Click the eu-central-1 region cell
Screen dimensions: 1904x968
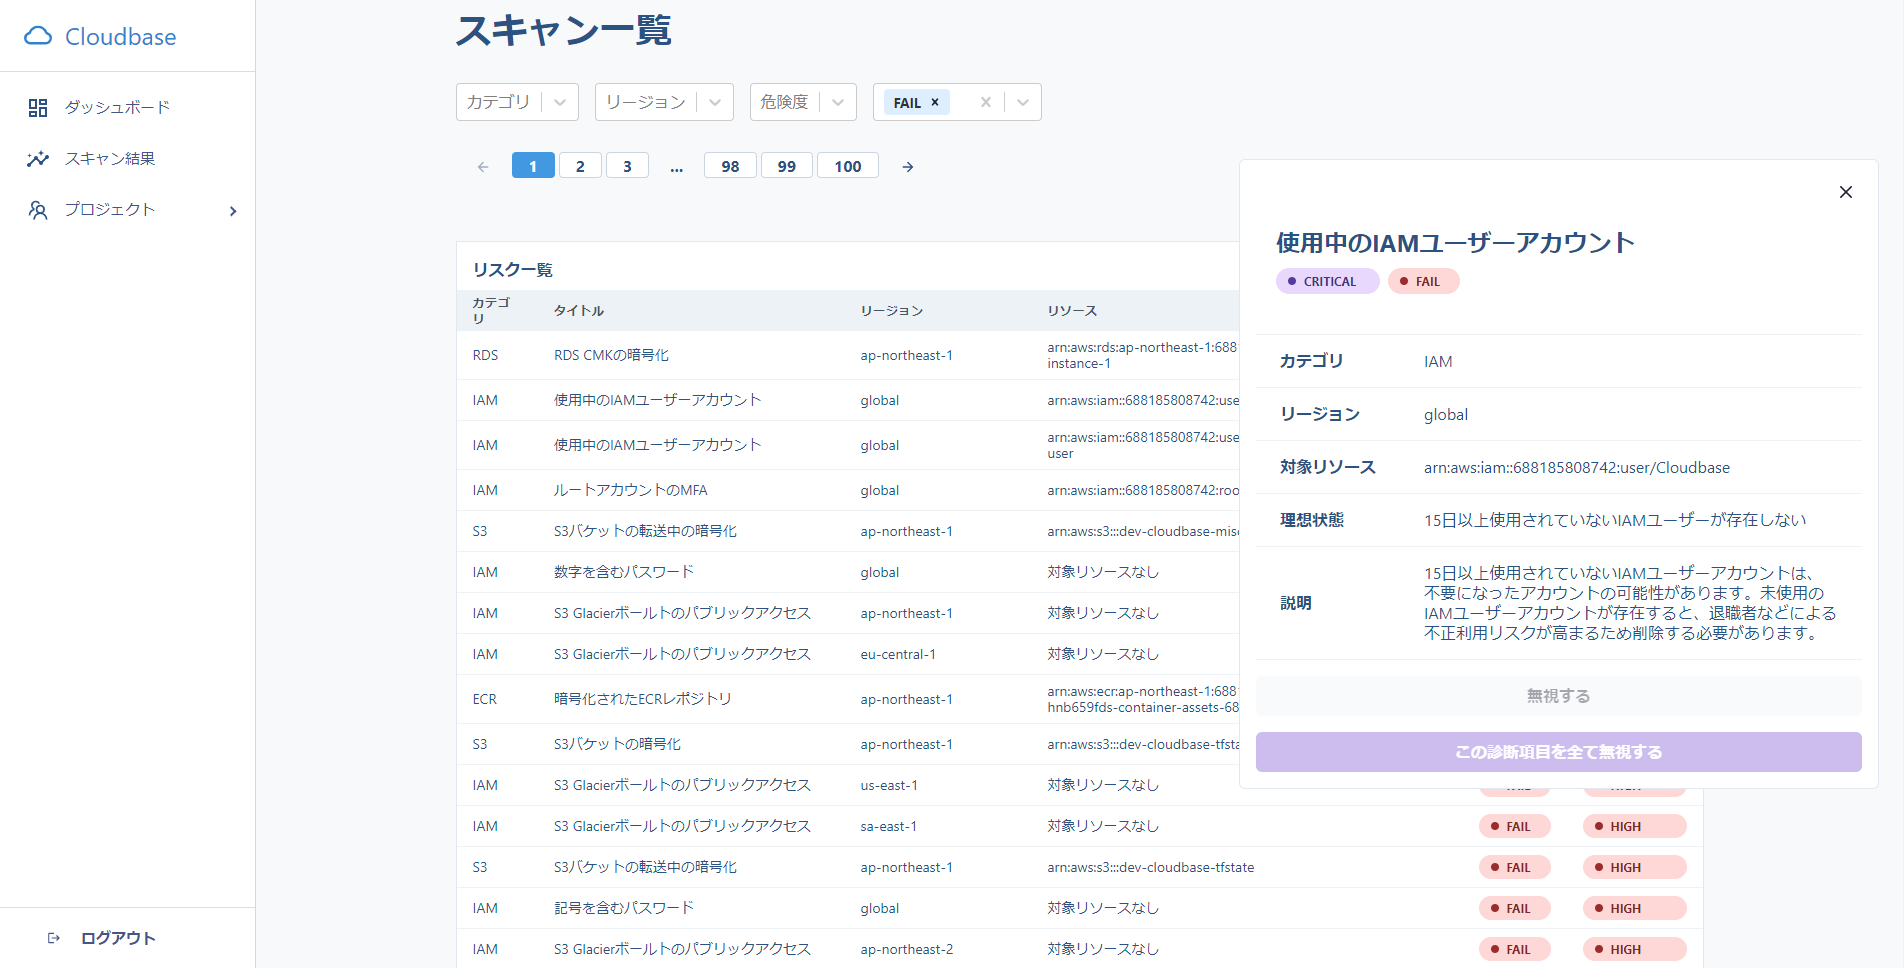(x=898, y=654)
